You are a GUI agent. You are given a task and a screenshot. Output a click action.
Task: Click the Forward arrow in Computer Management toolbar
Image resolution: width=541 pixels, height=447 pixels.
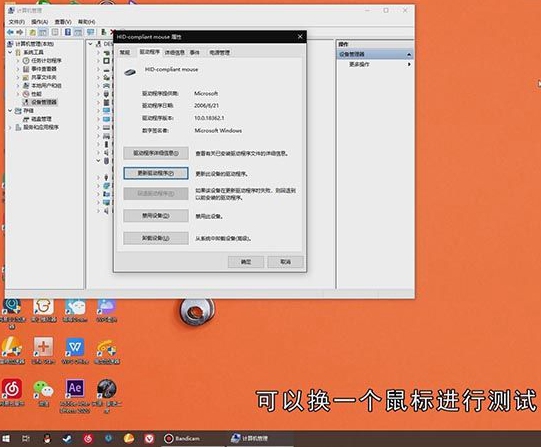[20, 32]
